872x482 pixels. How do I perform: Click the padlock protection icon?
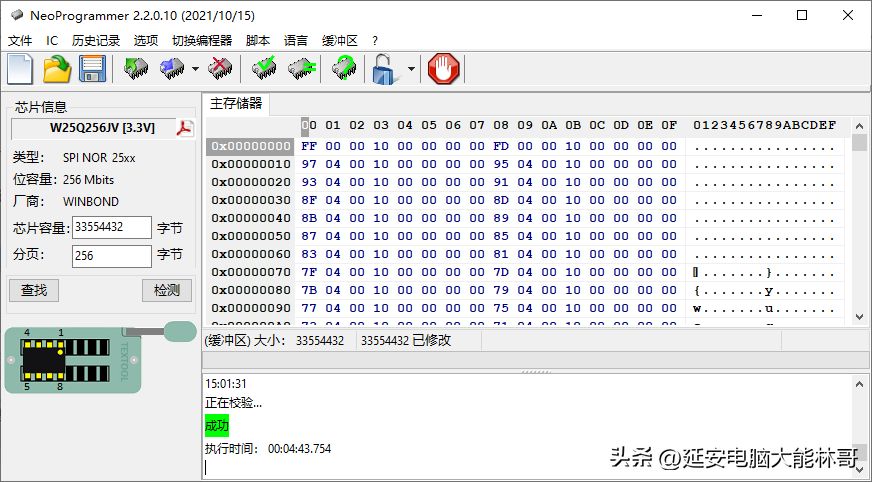tap(387, 69)
